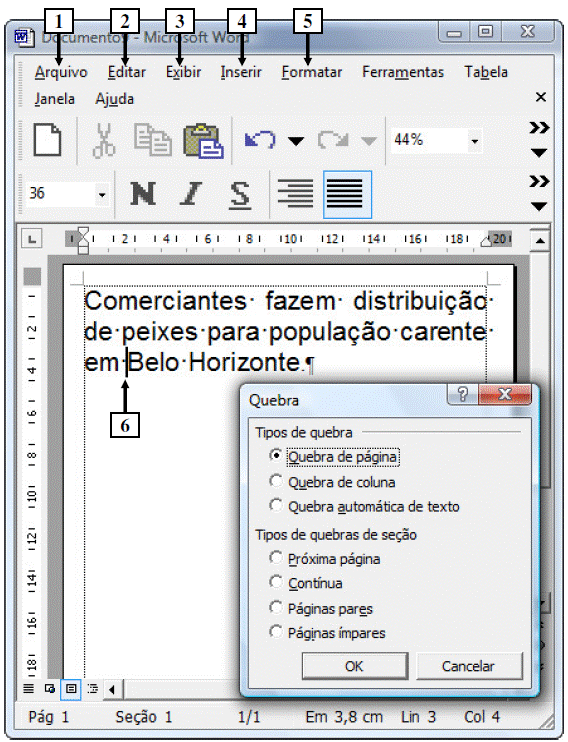Click the Col 4 status bar entry
Screen dimensions: 568x742
click(x=482, y=717)
